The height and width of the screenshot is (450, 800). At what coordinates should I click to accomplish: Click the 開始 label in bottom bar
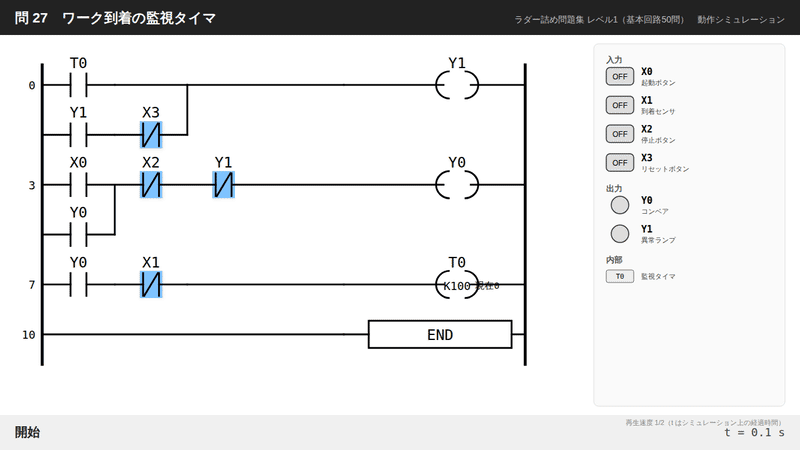[x=27, y=433]
